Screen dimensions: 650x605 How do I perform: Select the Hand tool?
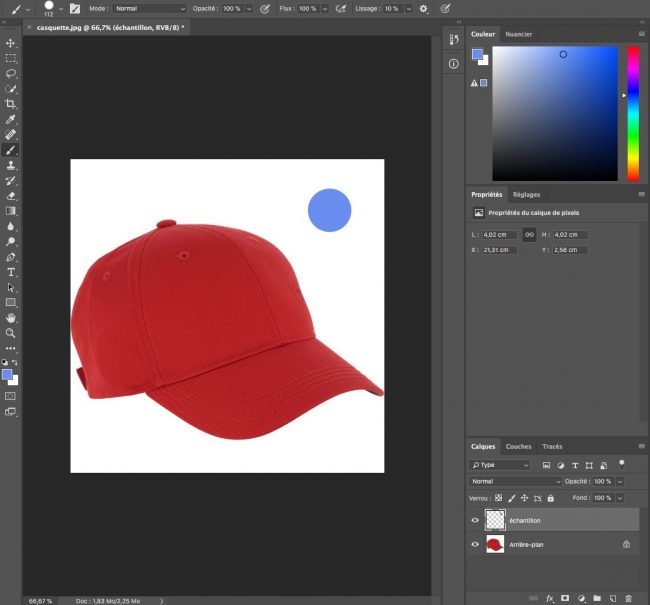(11, 318)
